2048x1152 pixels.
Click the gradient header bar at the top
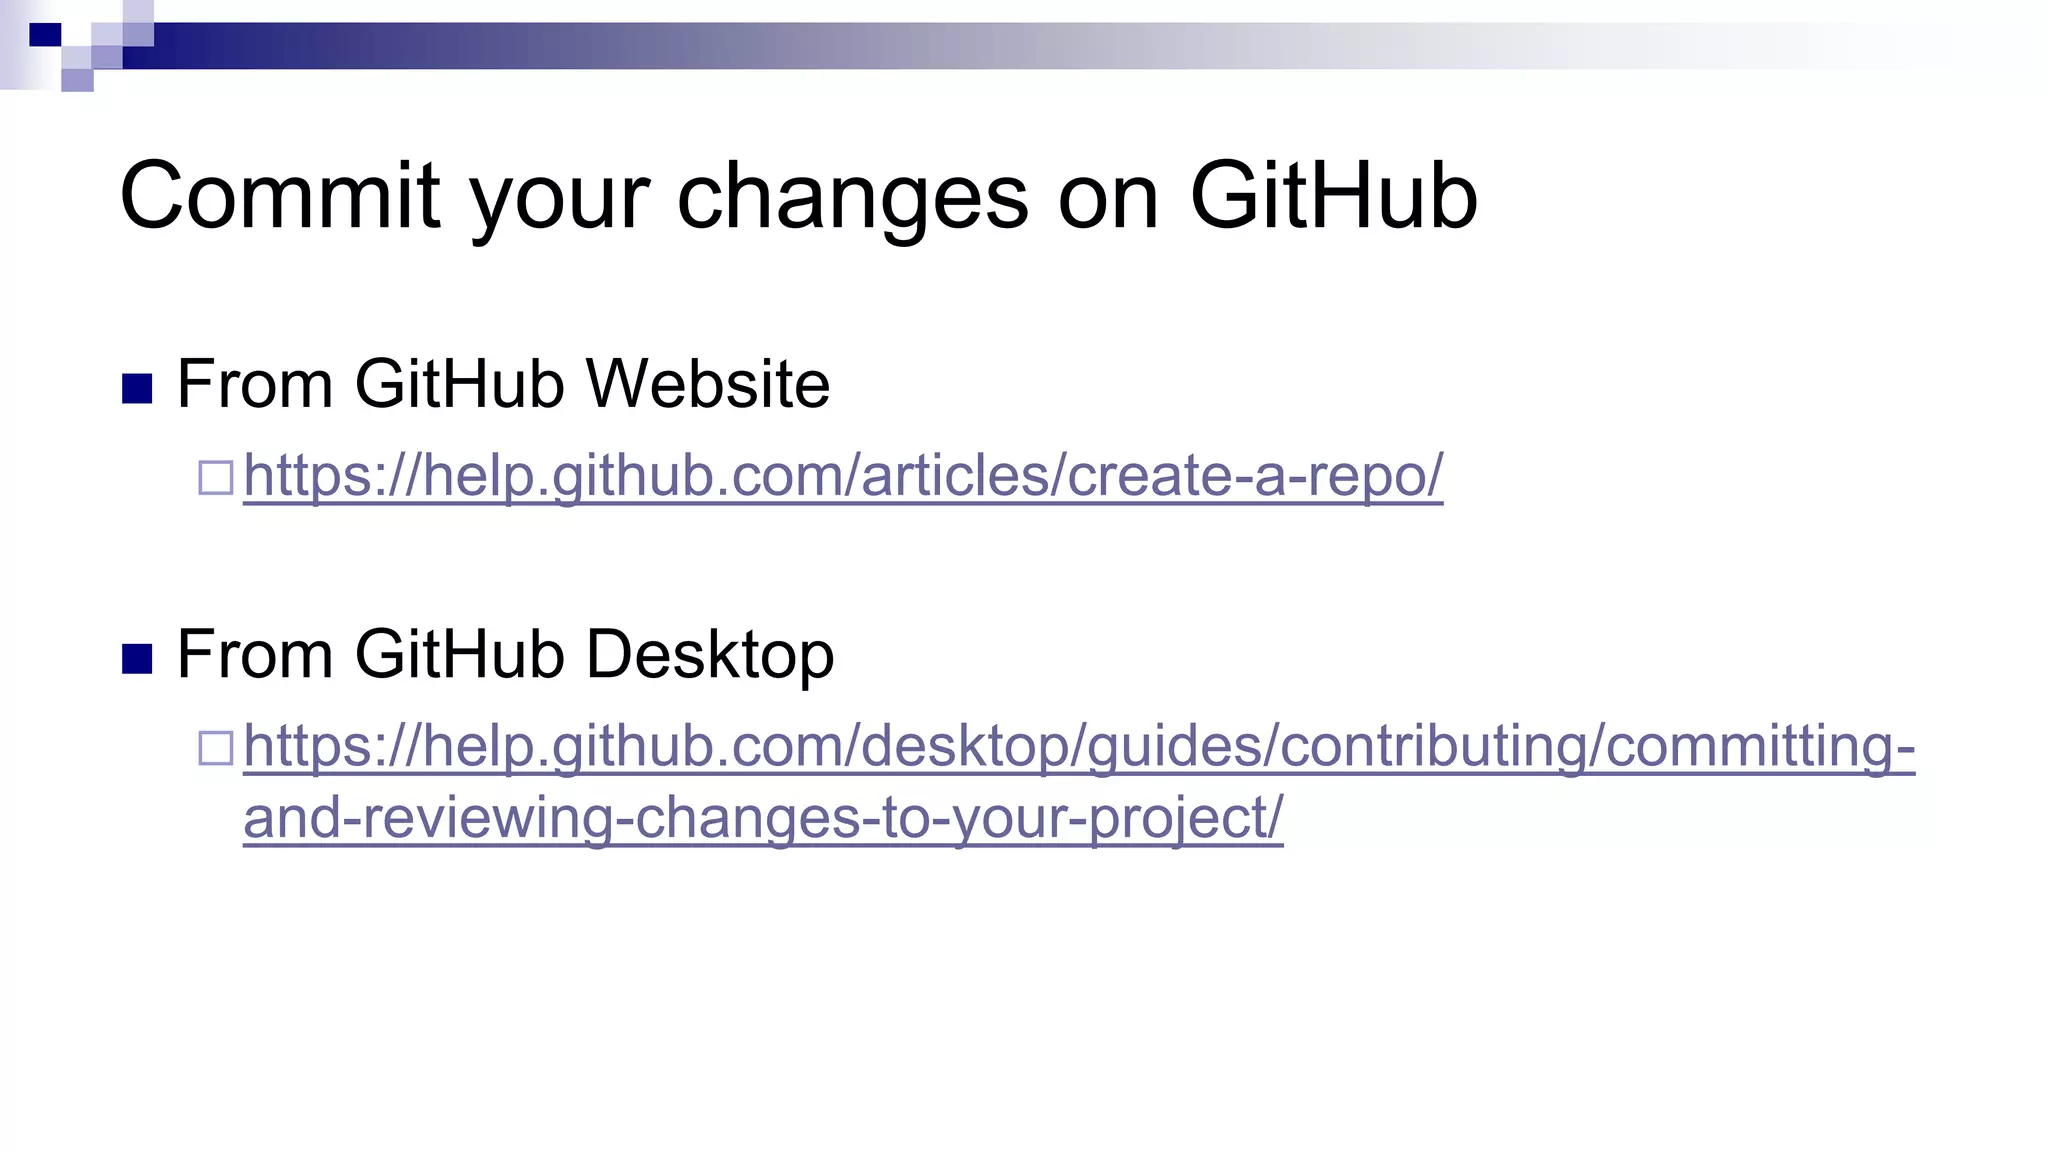pyautogui.click(x=1000, y=45)
